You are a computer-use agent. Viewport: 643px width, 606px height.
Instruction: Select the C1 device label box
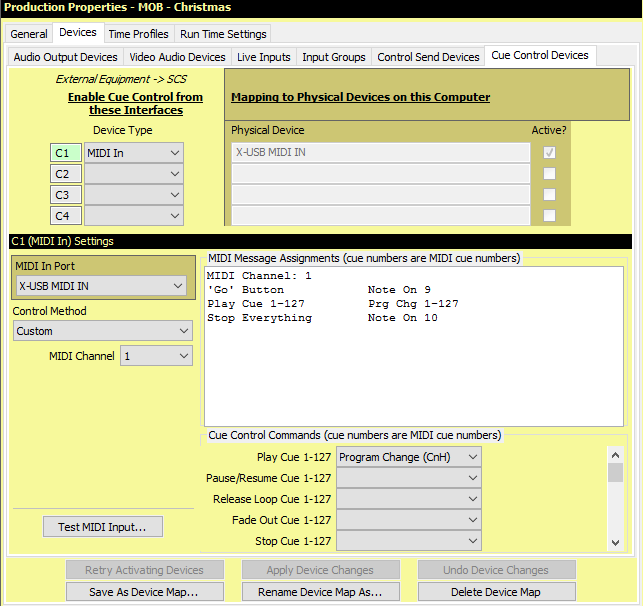[63, 153]
